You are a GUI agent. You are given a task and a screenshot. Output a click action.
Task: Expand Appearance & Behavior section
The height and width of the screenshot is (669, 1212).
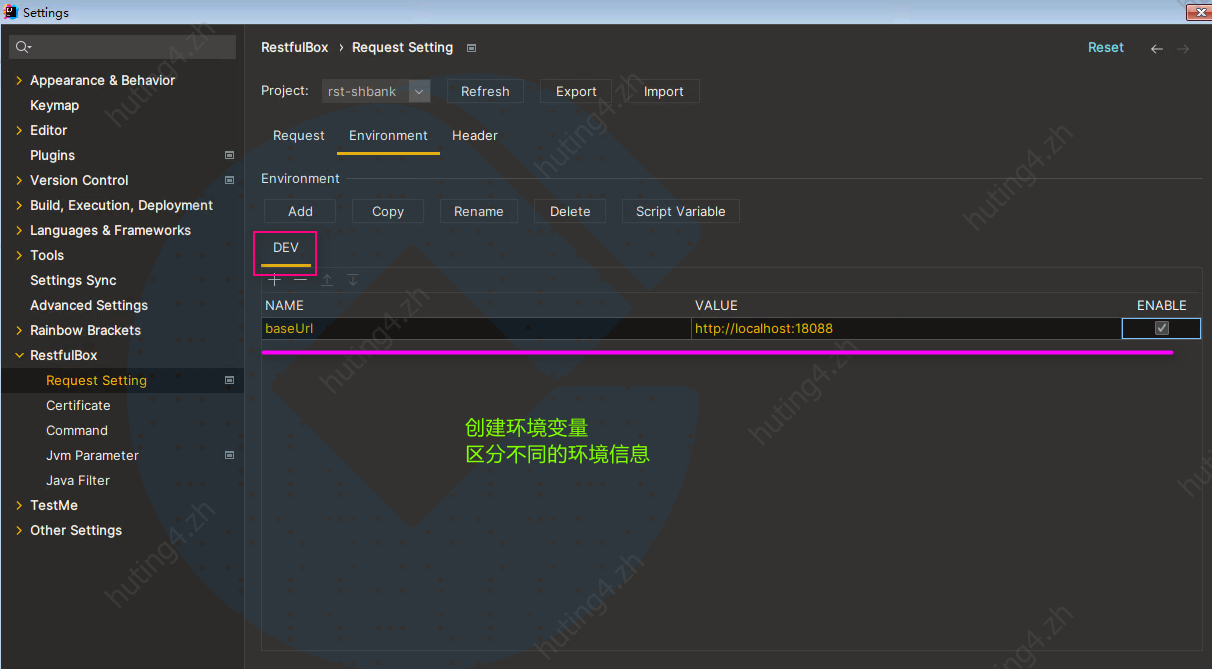click(x=19, y=80)
